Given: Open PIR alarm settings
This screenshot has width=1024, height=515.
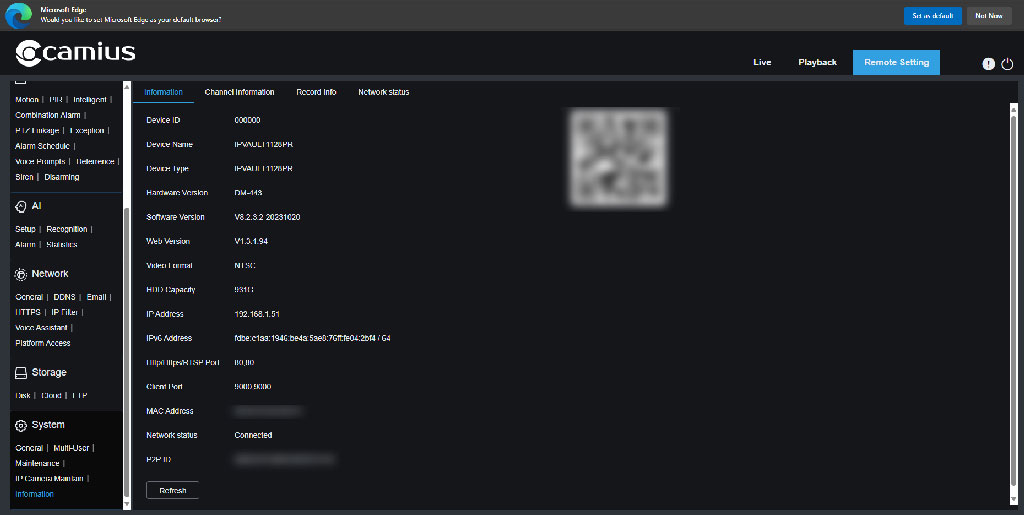Looking at the screenshot, I should click(56, 100).
